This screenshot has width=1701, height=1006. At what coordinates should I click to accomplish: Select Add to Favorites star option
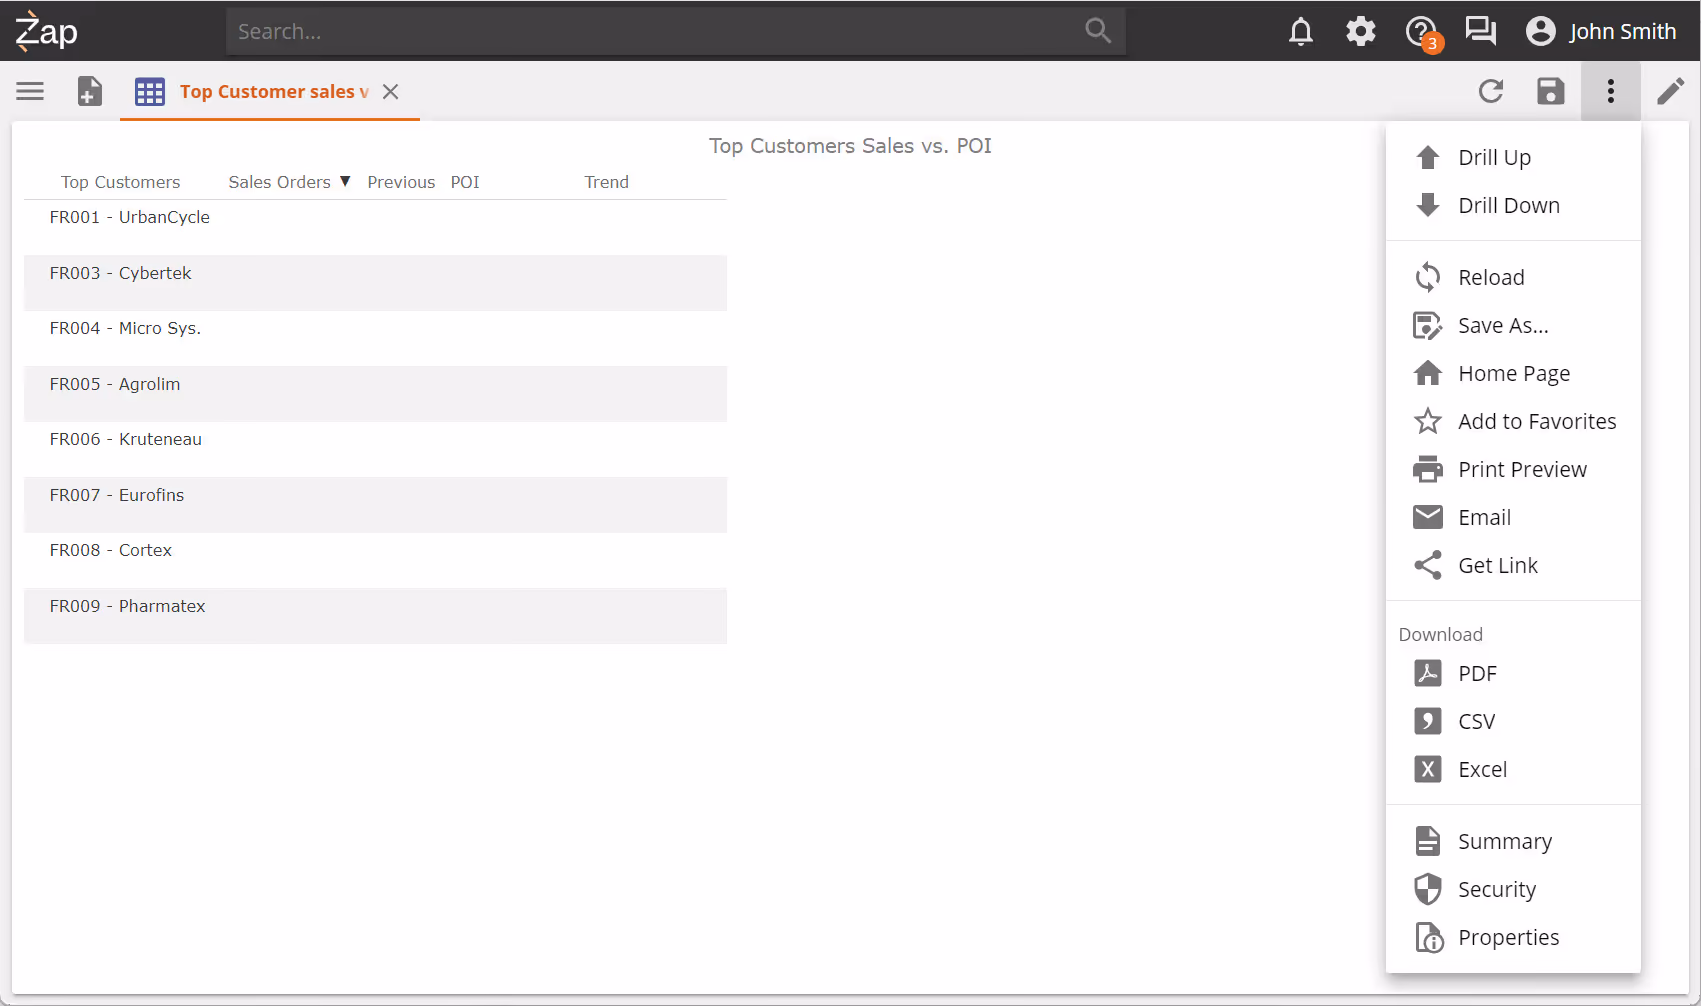(1536, 422)
